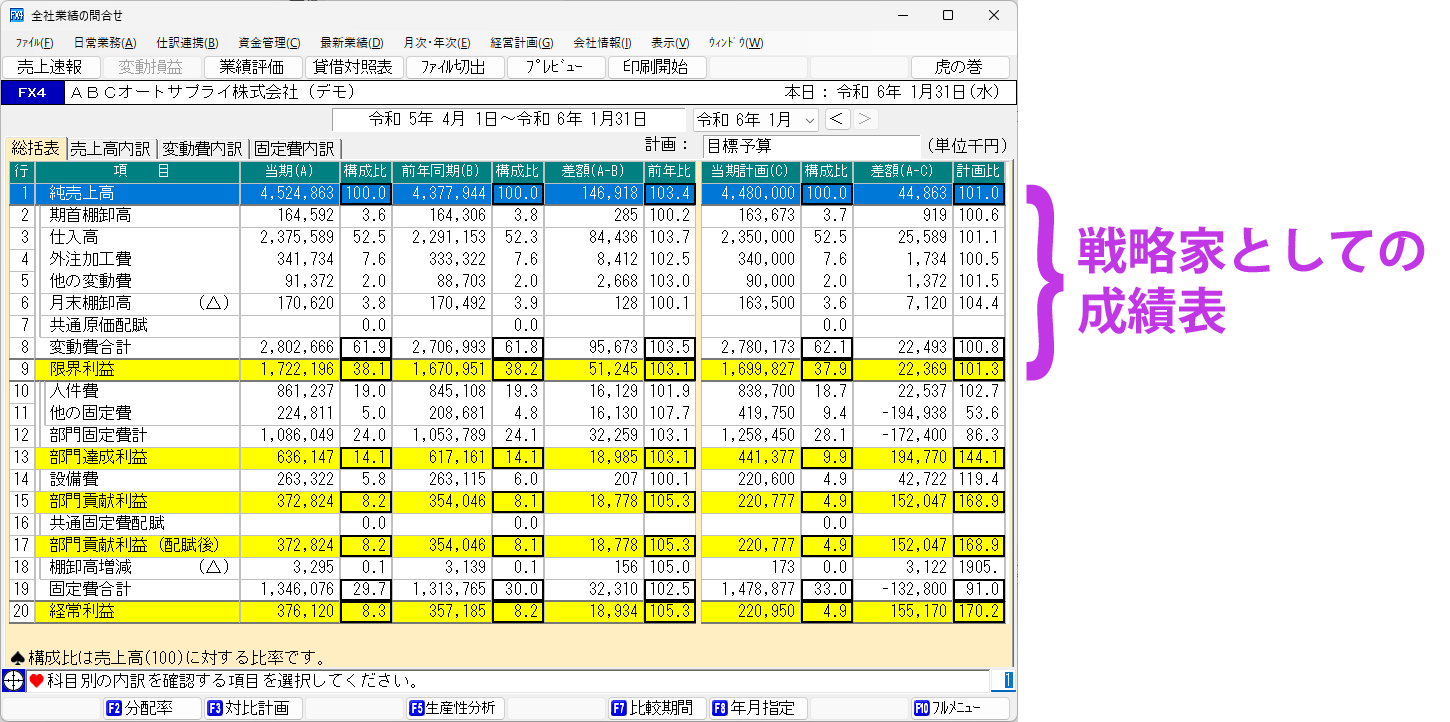Screen dimensions: 1450x722
Task: Click the blue info icon at status bar right
Action: pos(1003,681)
